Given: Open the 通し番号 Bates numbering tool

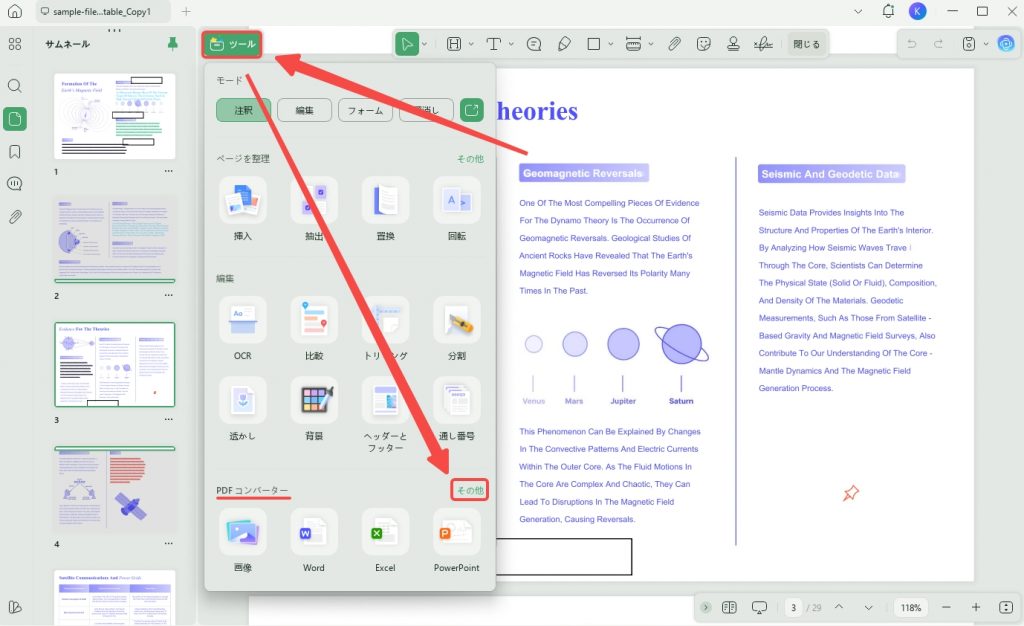Looking at the screenshot, I should point(456,409).
